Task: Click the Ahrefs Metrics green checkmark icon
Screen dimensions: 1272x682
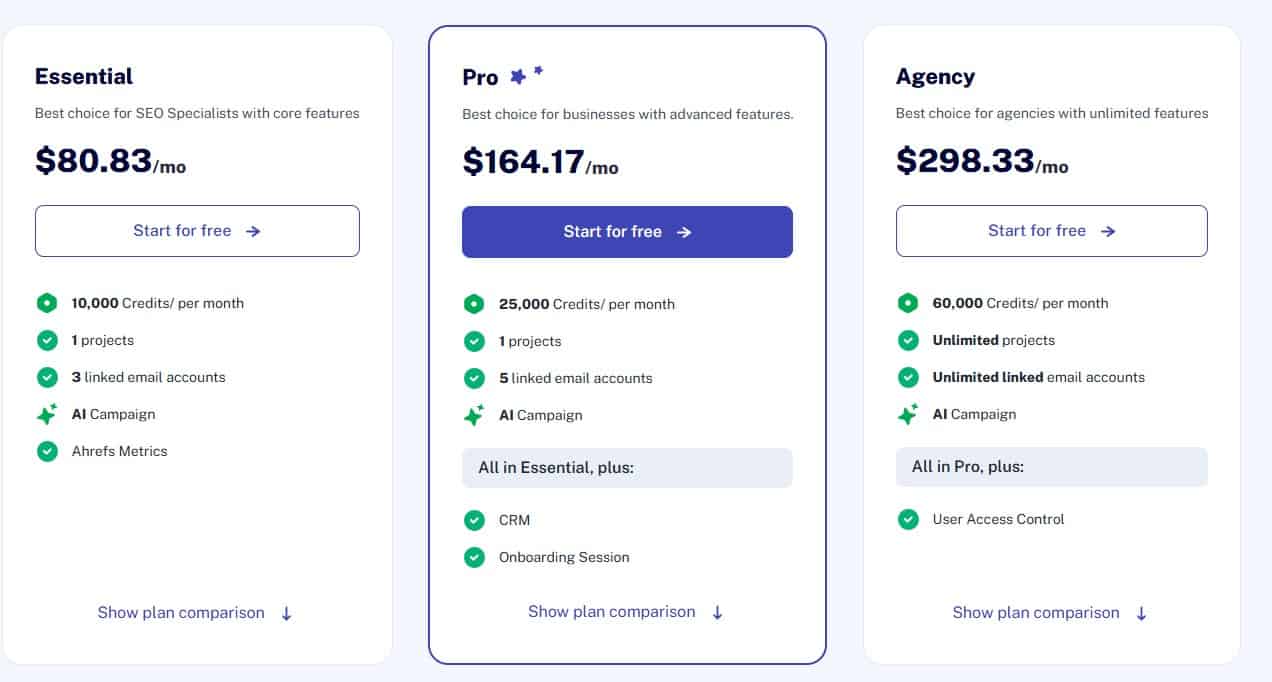Action: pyautogui.click(x=47, y=451)
